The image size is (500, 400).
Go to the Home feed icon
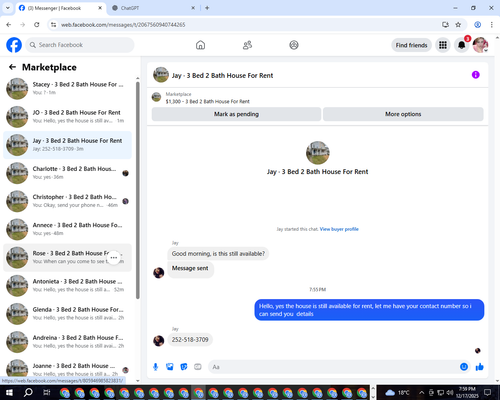click(x=200, y=45)
